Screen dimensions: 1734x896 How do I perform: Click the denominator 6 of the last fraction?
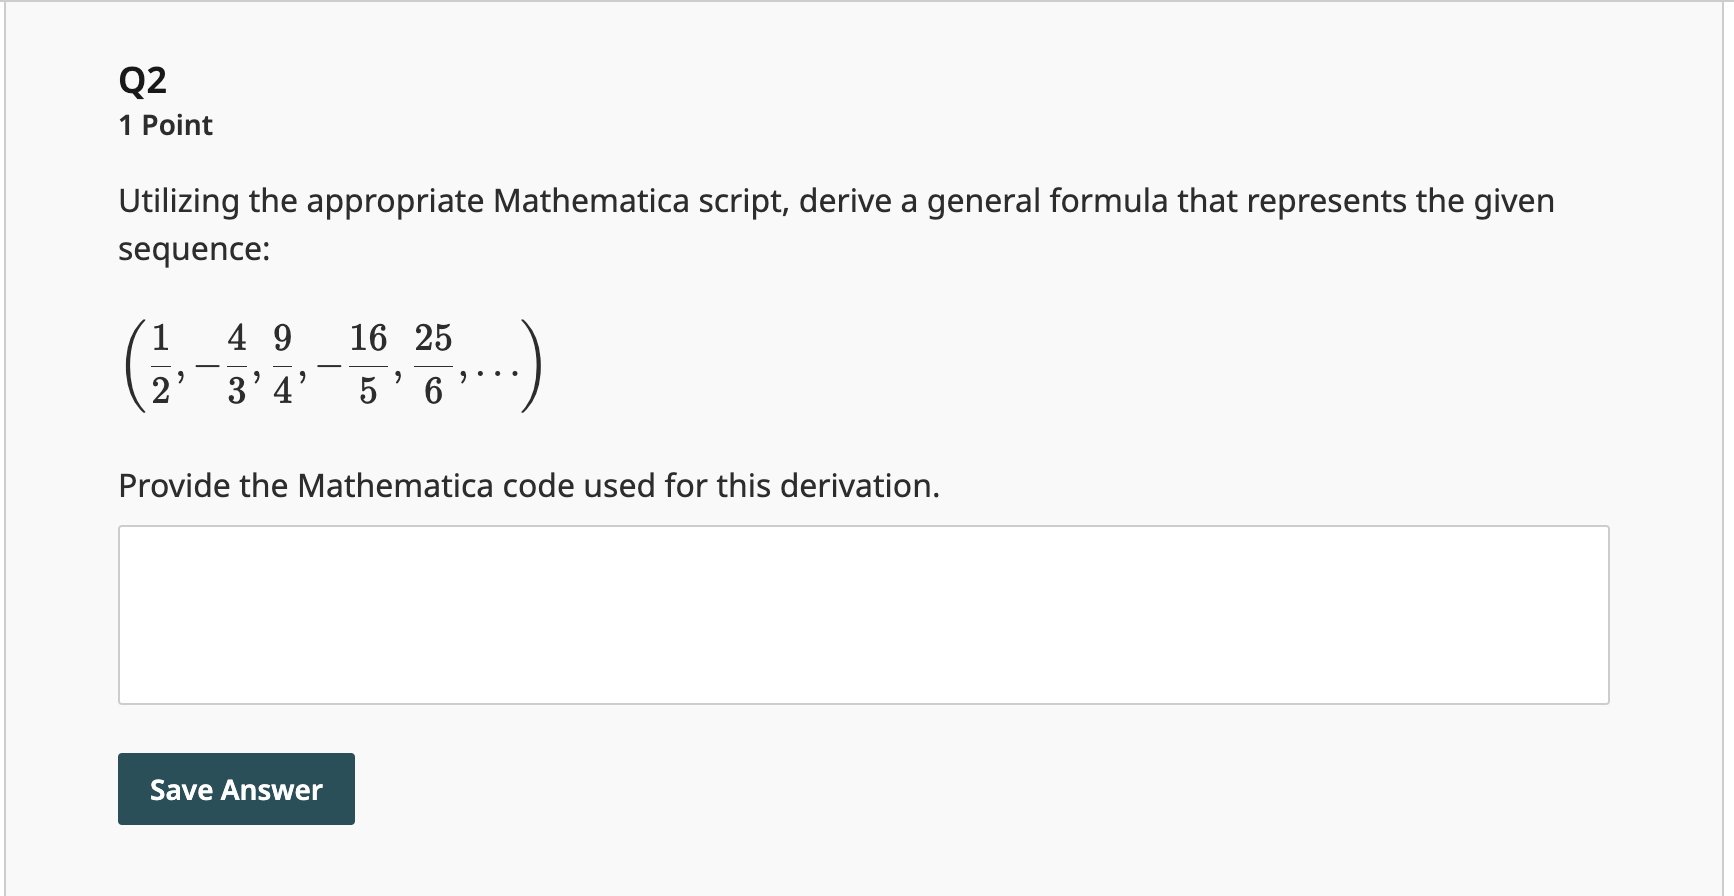pos(433,391)
